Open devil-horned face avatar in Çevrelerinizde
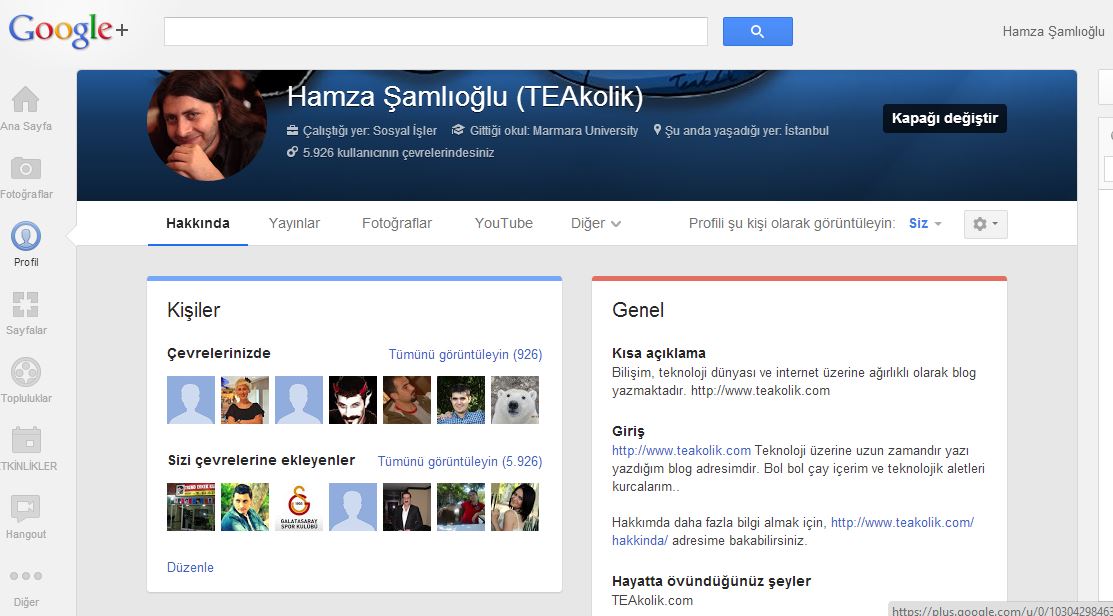 pyautogui.click(x=353, y=400)
